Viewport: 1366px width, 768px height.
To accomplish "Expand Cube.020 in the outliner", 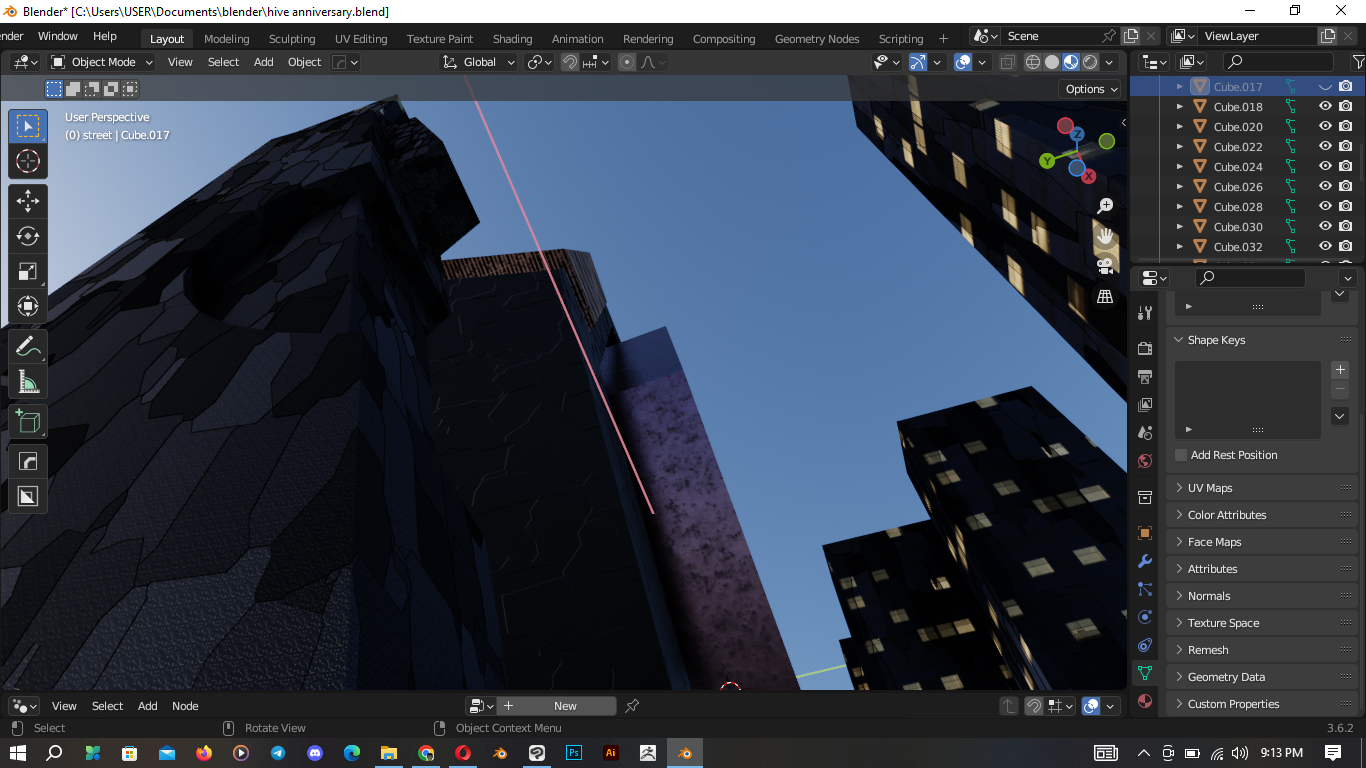I will point(1180,127).
